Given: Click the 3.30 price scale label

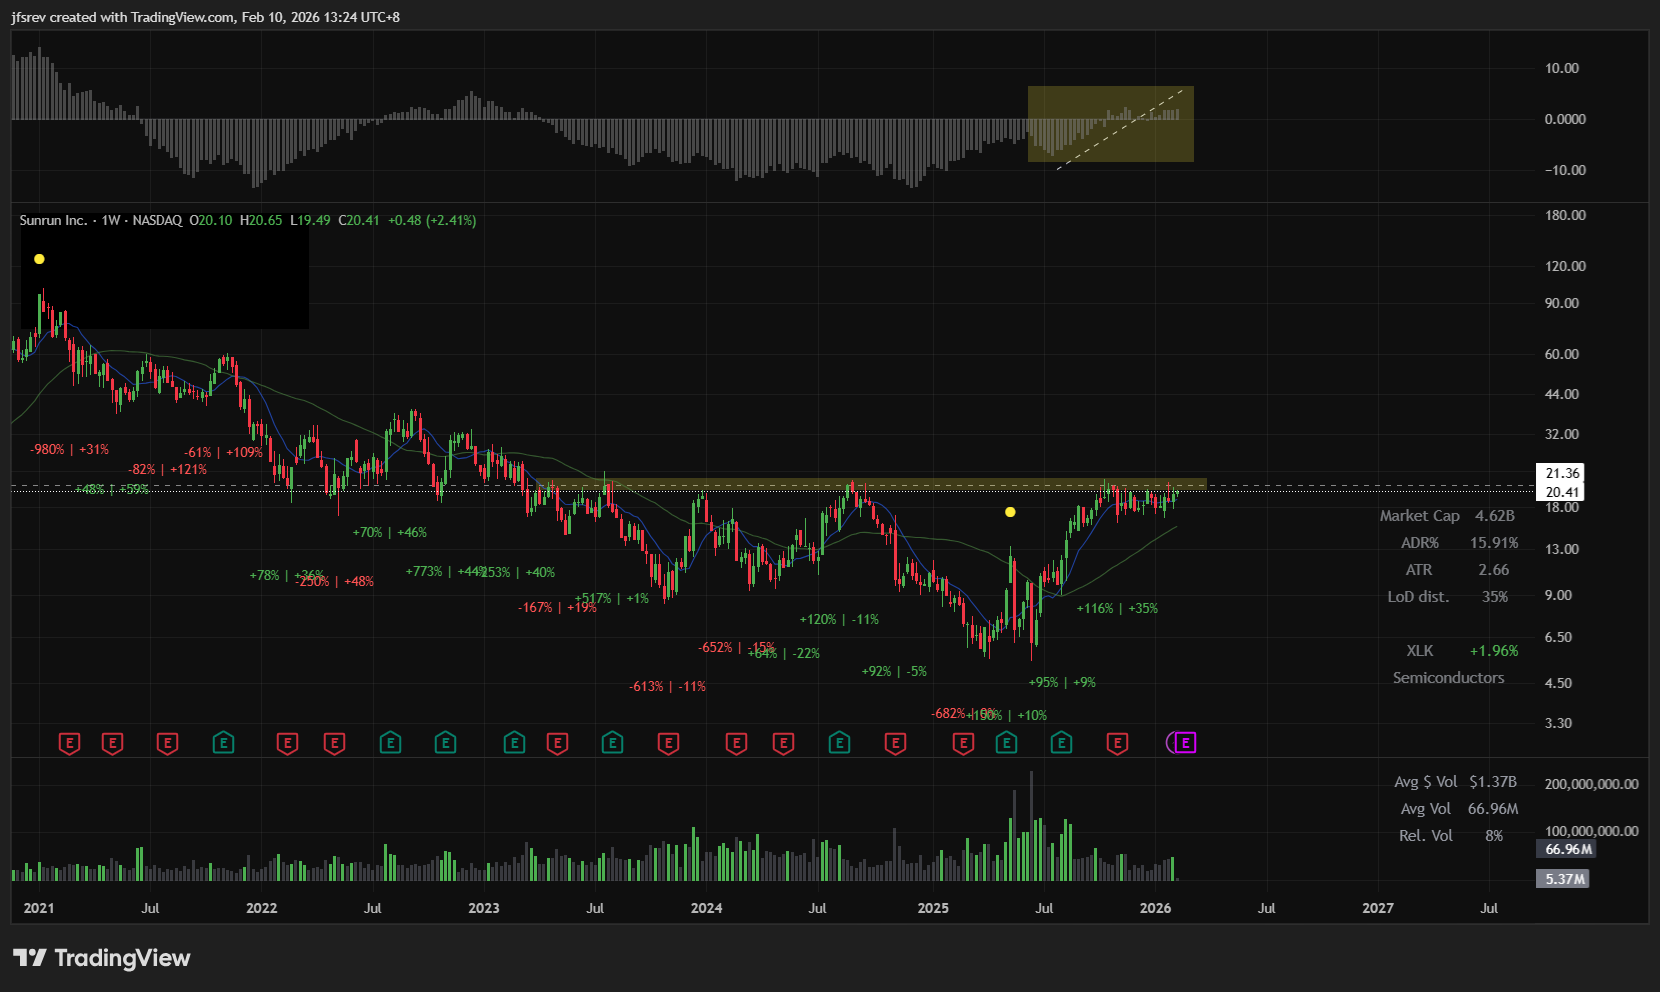Looking at the screenshot, I should point(1558,723).
